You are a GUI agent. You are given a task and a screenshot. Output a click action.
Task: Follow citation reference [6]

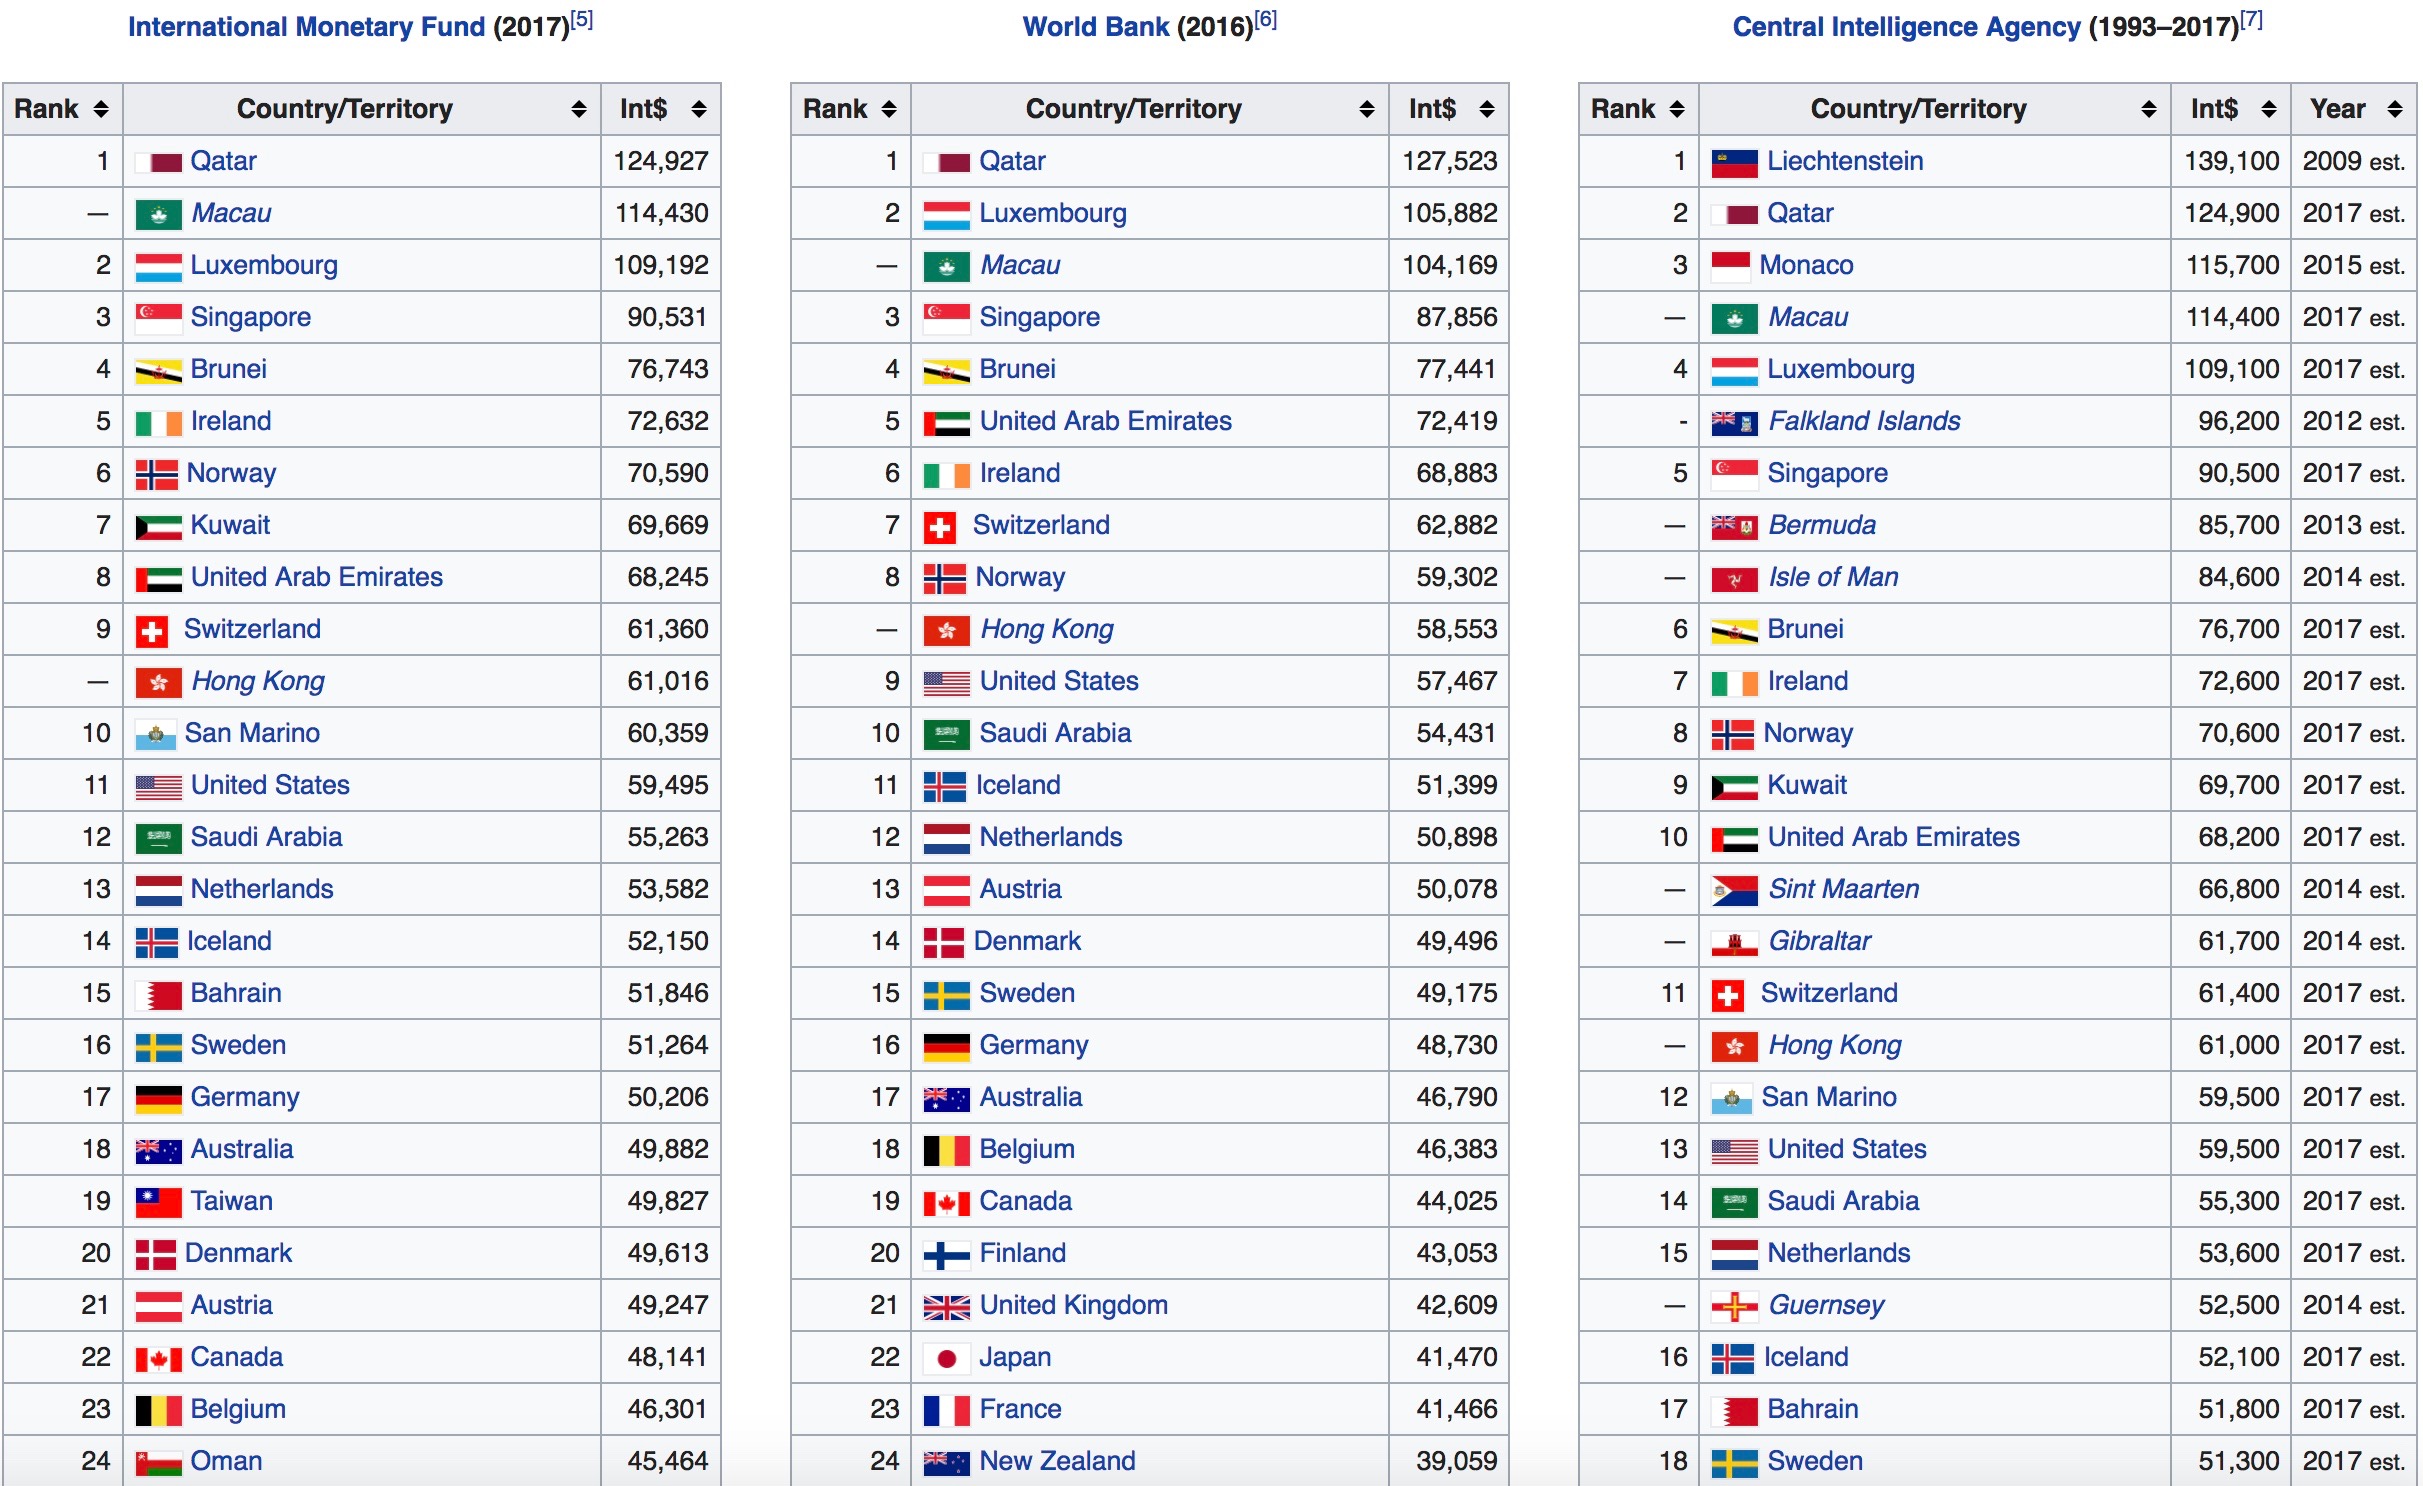point(1266,19)
